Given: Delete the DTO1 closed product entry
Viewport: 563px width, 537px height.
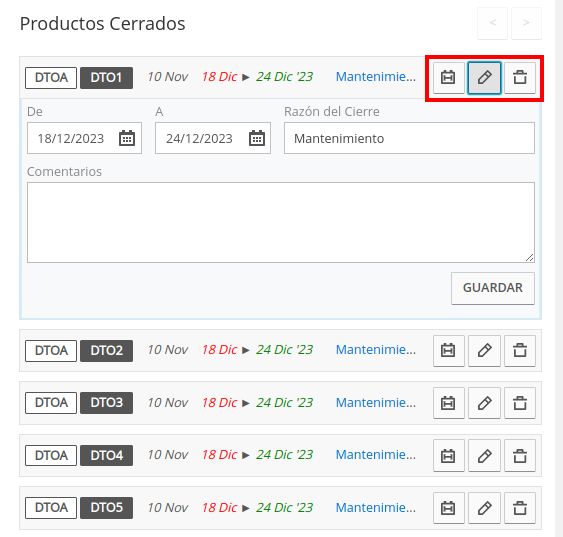Looking at the screenshot, I should (520, 78).
